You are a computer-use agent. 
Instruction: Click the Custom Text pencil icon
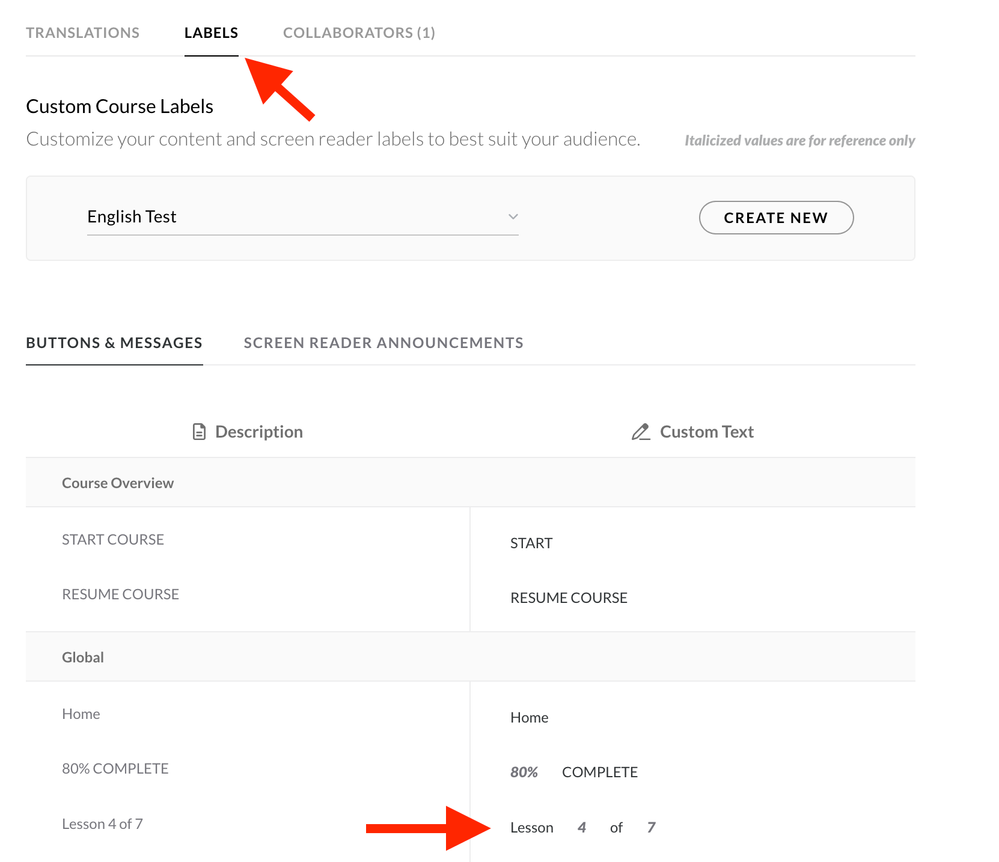(641, 432)
